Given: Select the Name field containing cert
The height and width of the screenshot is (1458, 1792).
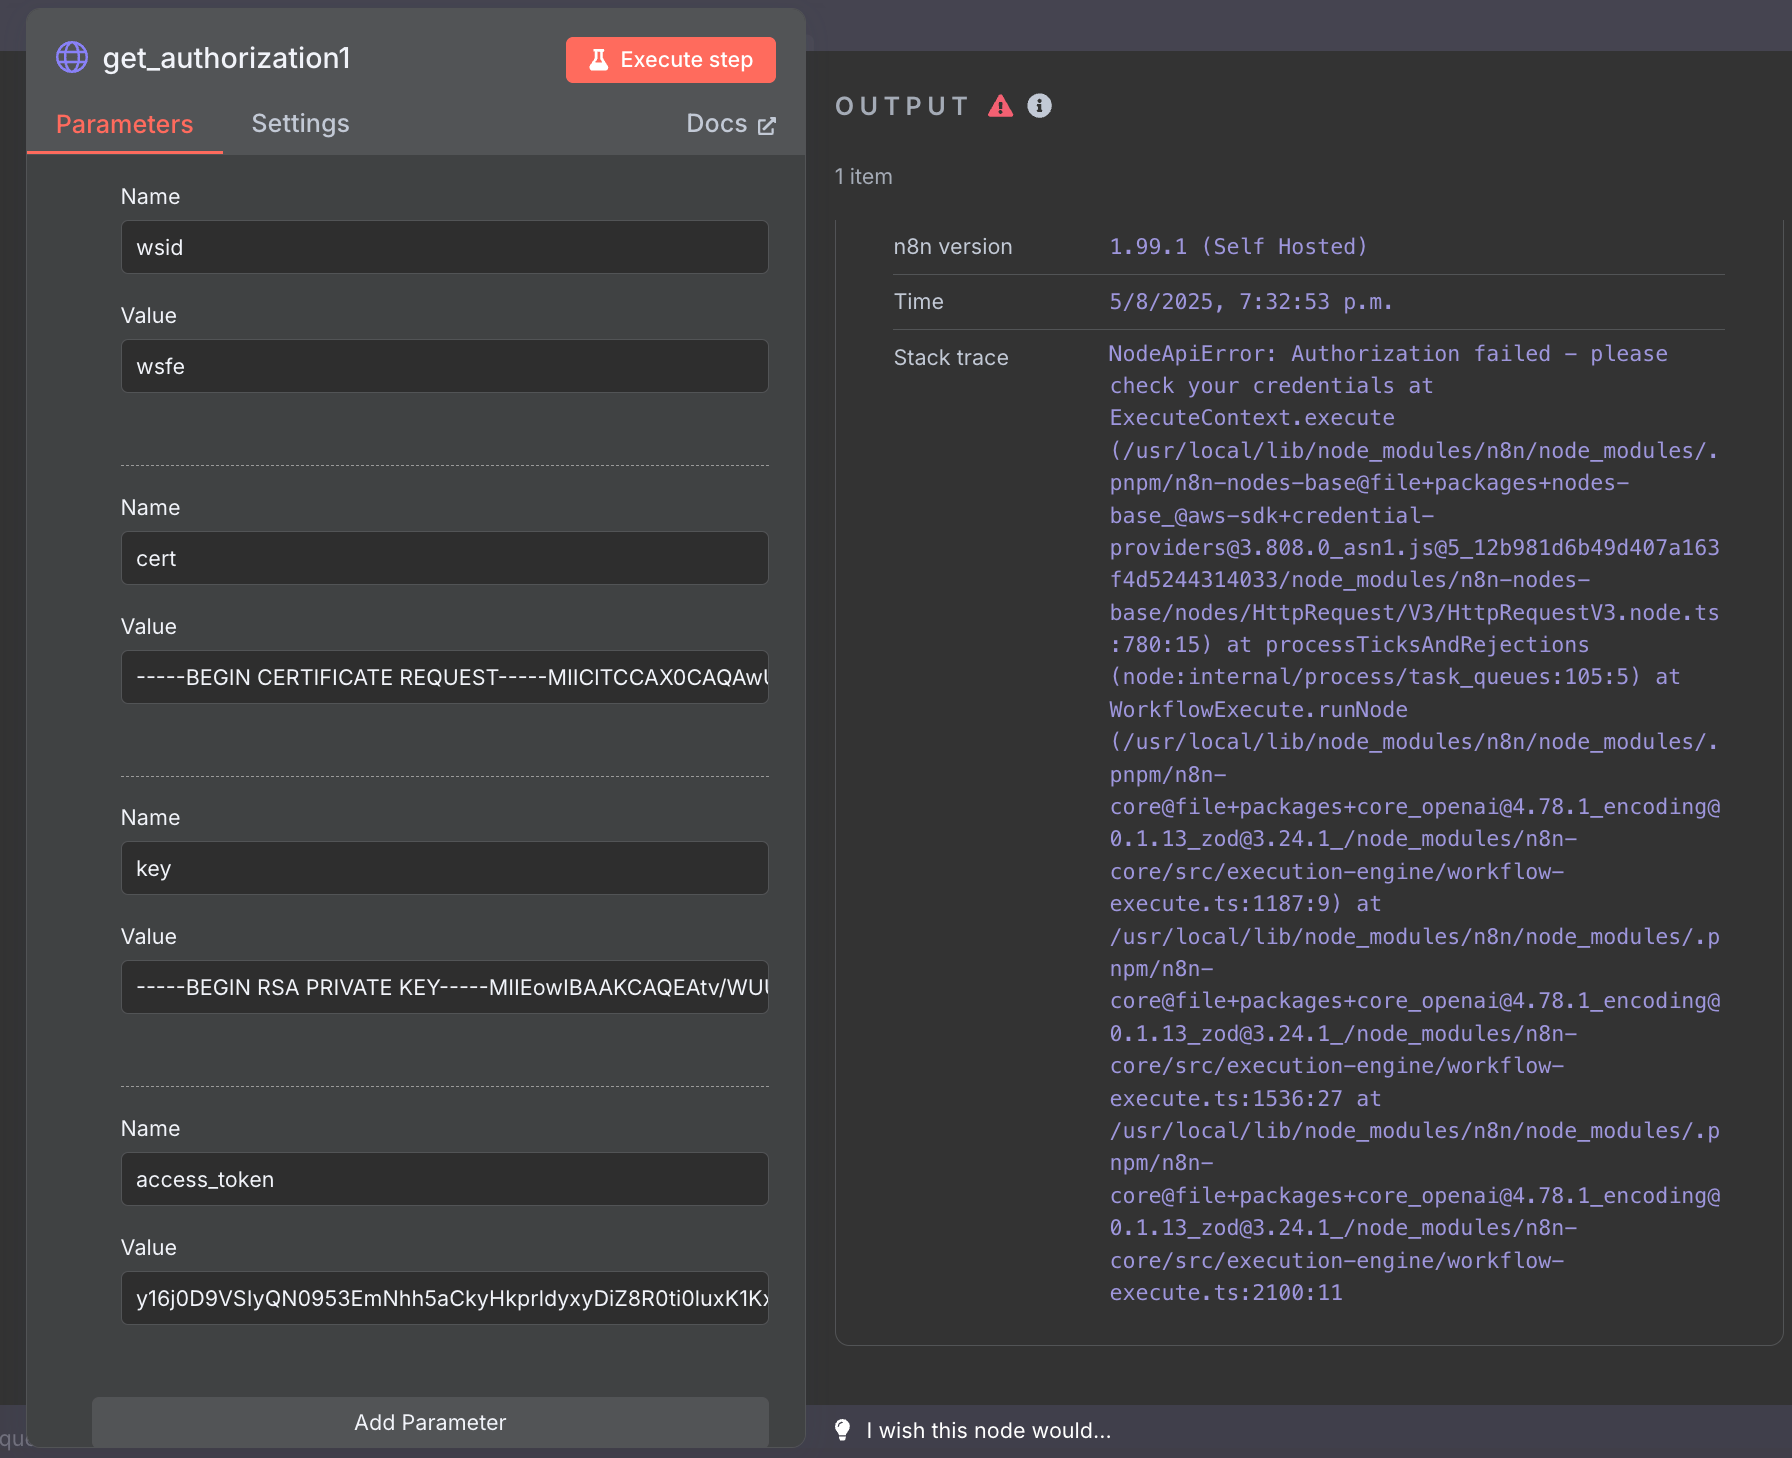Looking at the screenshot, I should [444, 558].
